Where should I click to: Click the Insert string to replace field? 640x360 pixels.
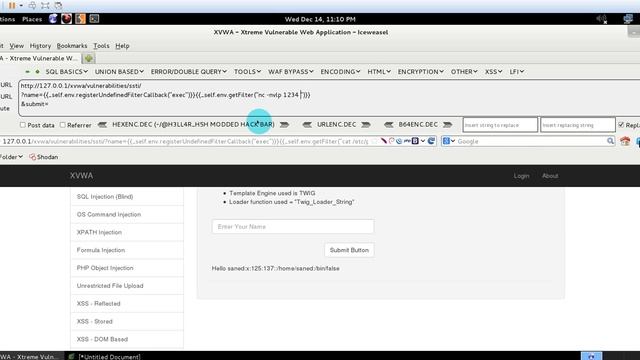500,125
